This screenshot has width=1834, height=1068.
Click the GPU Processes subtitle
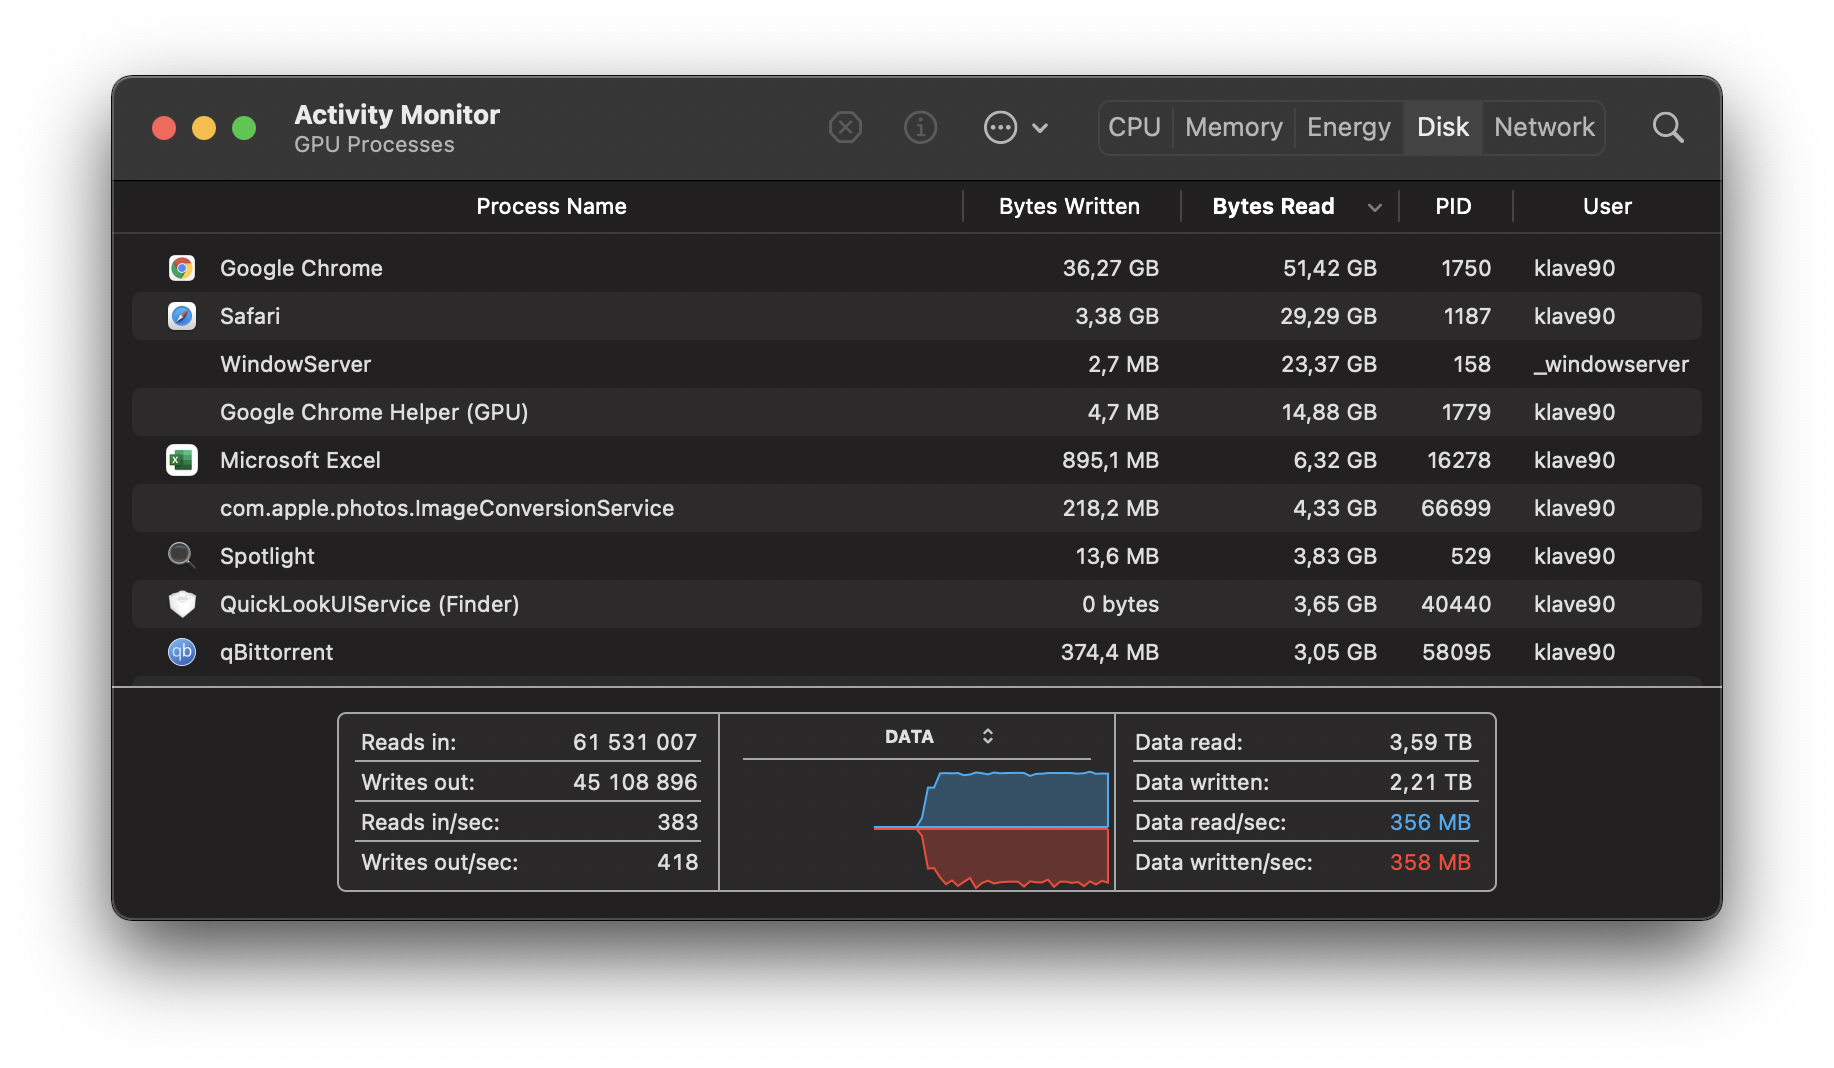(x=374, y=145)
